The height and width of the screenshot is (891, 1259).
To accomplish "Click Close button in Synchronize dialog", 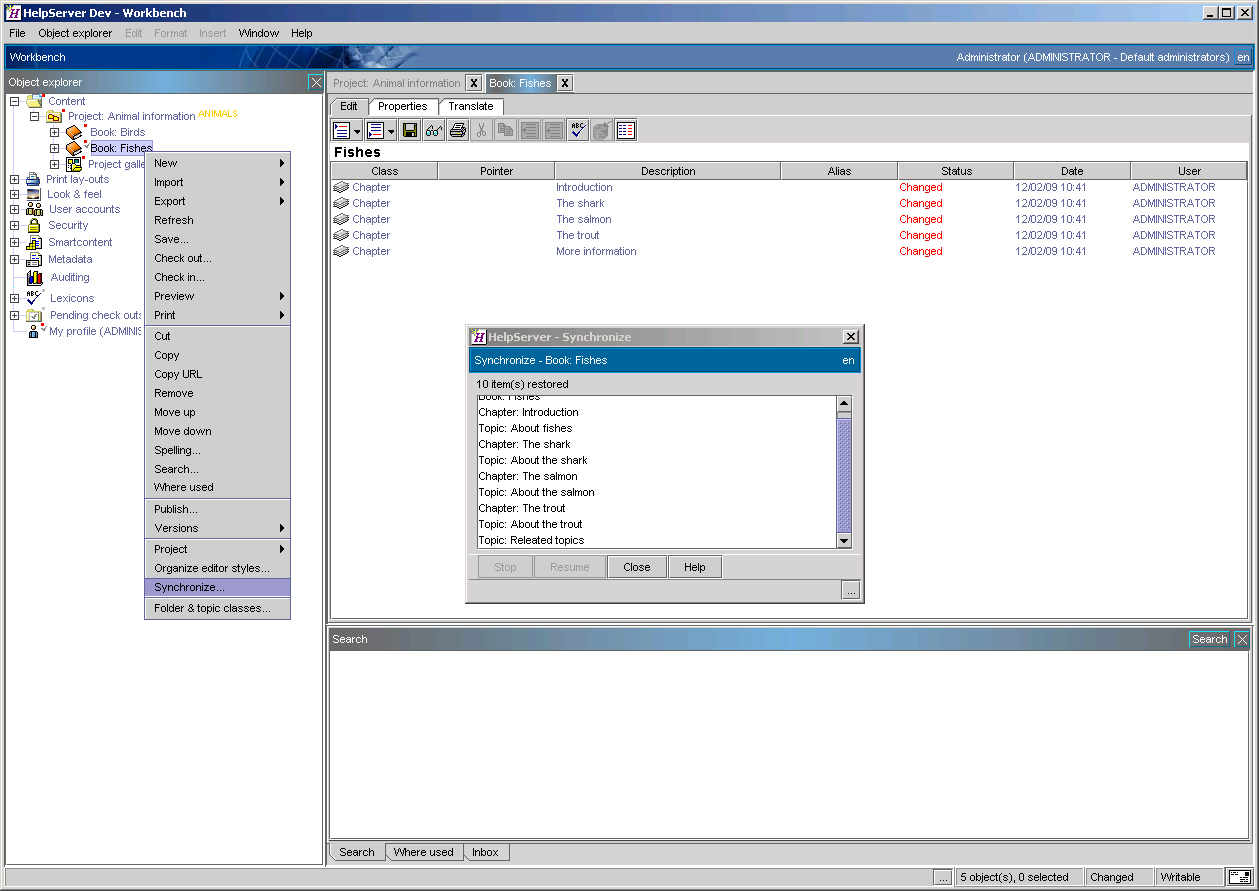I will (x=637, y=567).
